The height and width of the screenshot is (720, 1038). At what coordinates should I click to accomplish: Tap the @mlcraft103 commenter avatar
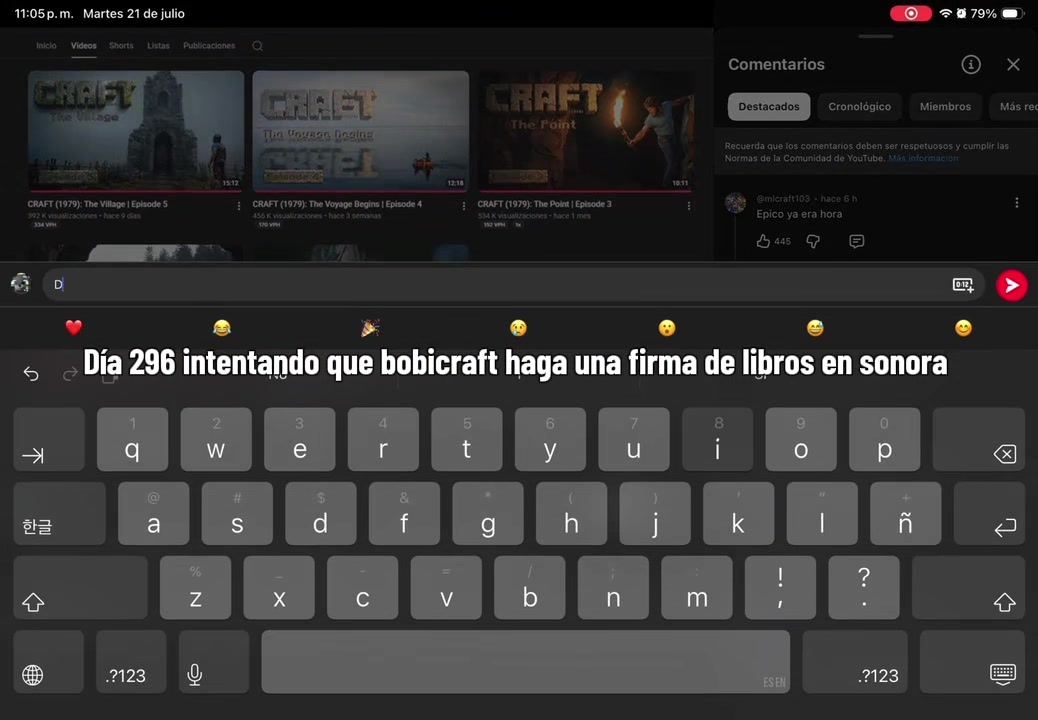tap(735, 202)
